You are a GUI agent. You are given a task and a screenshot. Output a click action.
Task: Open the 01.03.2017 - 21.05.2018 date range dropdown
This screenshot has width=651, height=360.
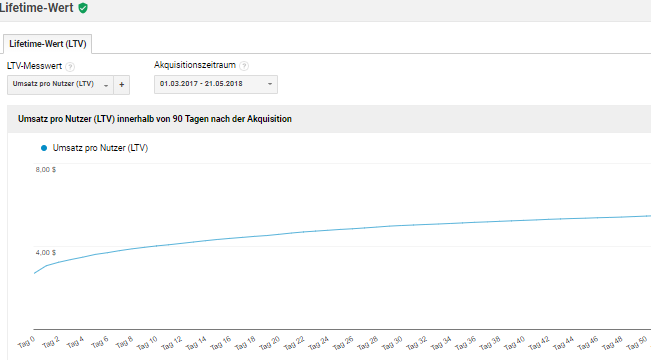(x=216, y=84)
